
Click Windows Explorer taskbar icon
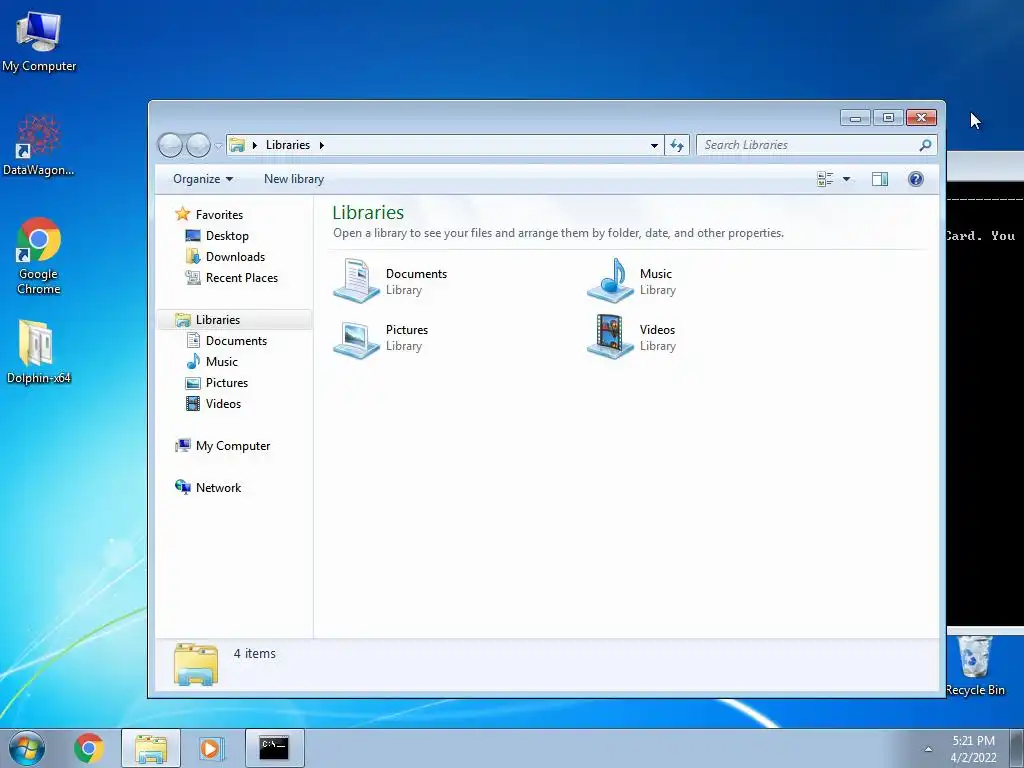click(151, 748)
